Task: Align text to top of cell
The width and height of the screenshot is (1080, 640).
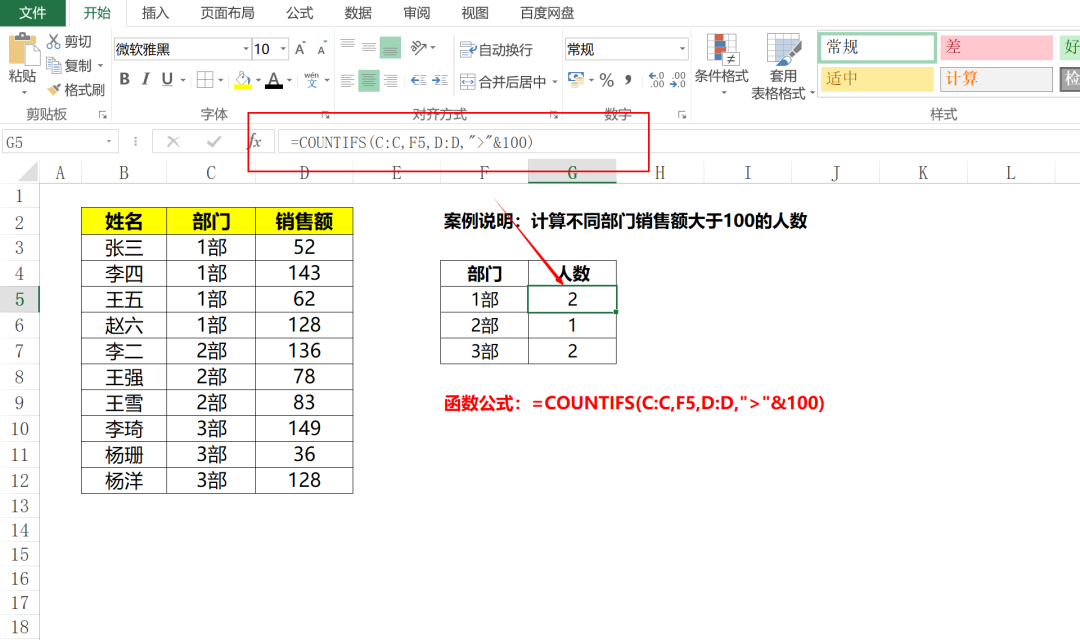Action: tap(348, 46)
